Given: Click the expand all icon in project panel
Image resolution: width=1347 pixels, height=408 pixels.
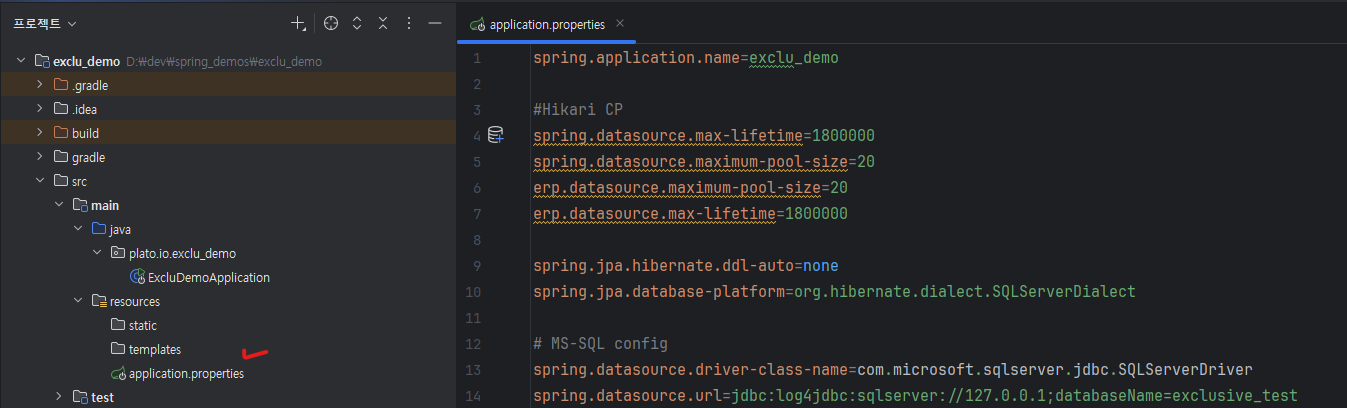Looking at the screenshot, I should tap(357, 22).
